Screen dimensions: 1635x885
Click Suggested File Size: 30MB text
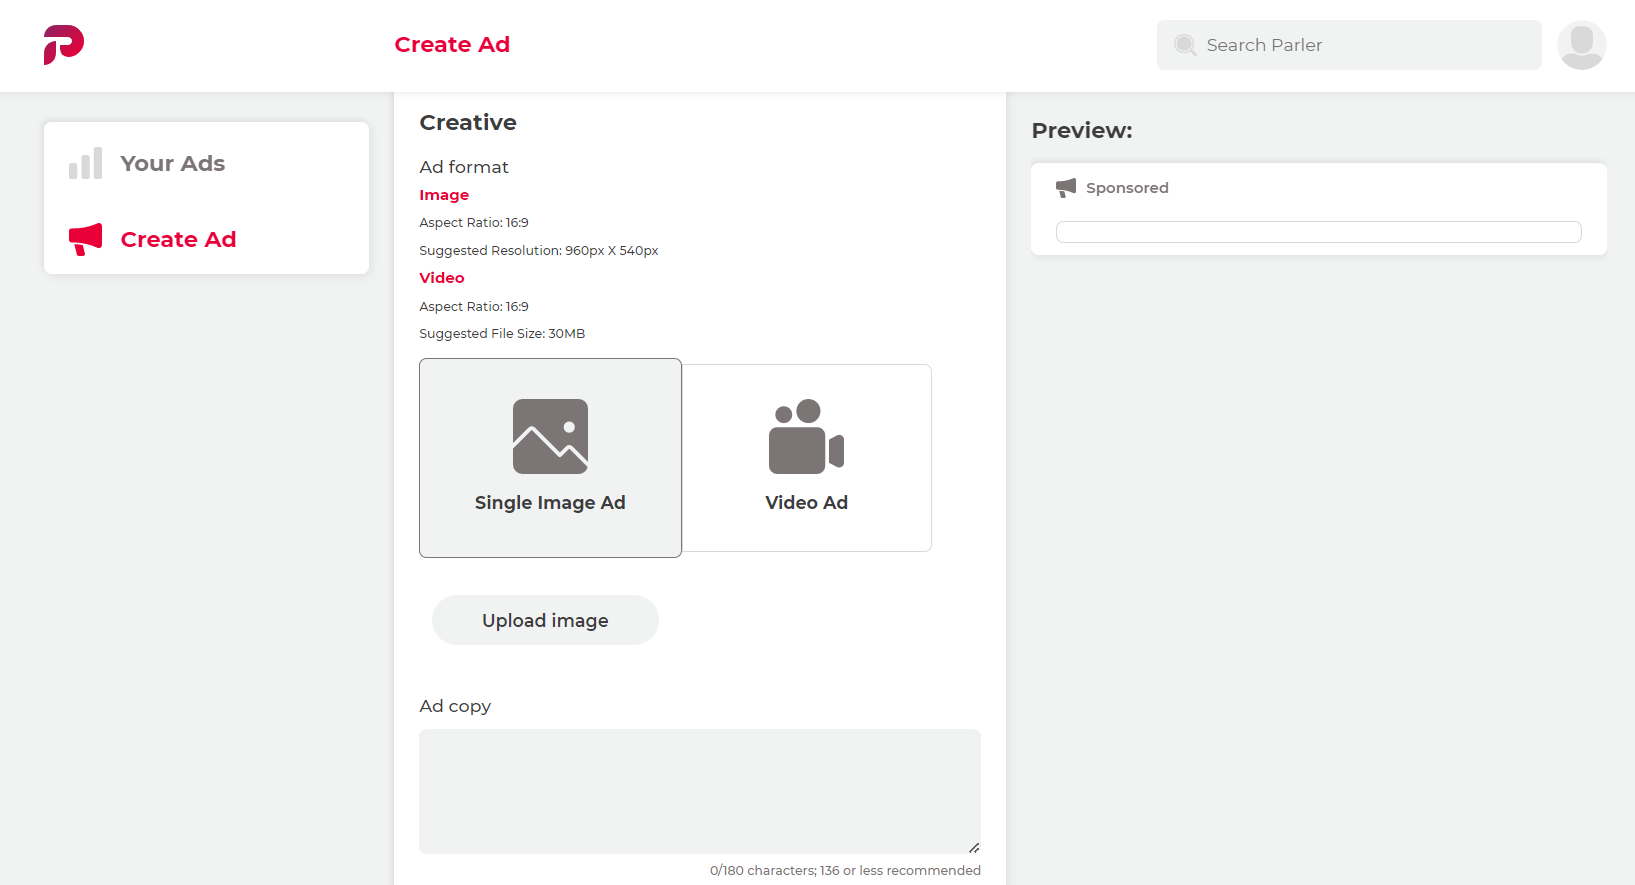point(502,334)
